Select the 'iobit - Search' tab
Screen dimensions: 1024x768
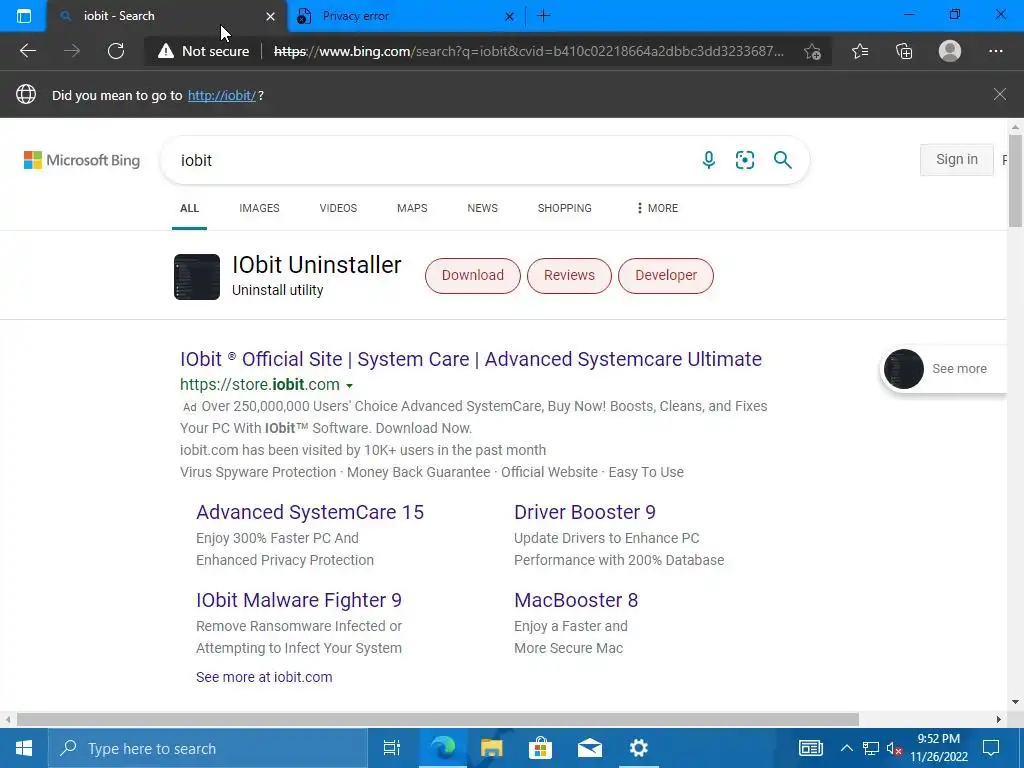pyautogui.click(x=167, y=16)
